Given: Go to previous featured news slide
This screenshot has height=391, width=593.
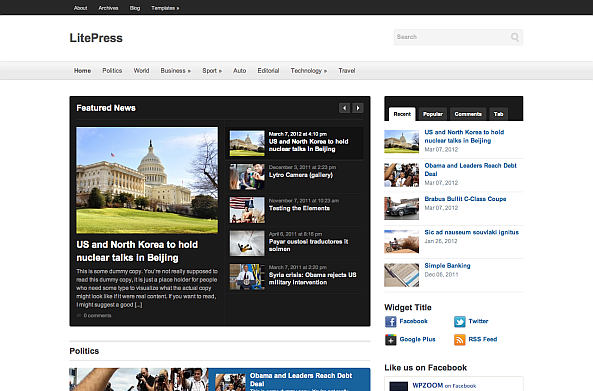Looking at the screenshot, I should [344, 108].
